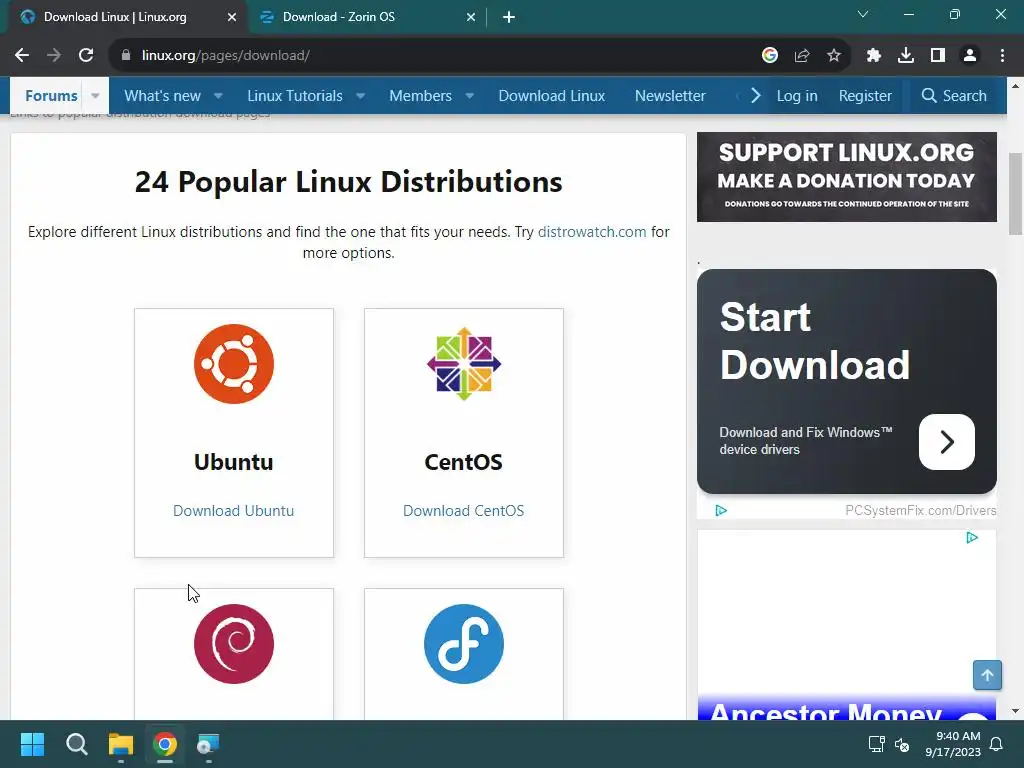Toggle the browser side panel

pos(938,56)
